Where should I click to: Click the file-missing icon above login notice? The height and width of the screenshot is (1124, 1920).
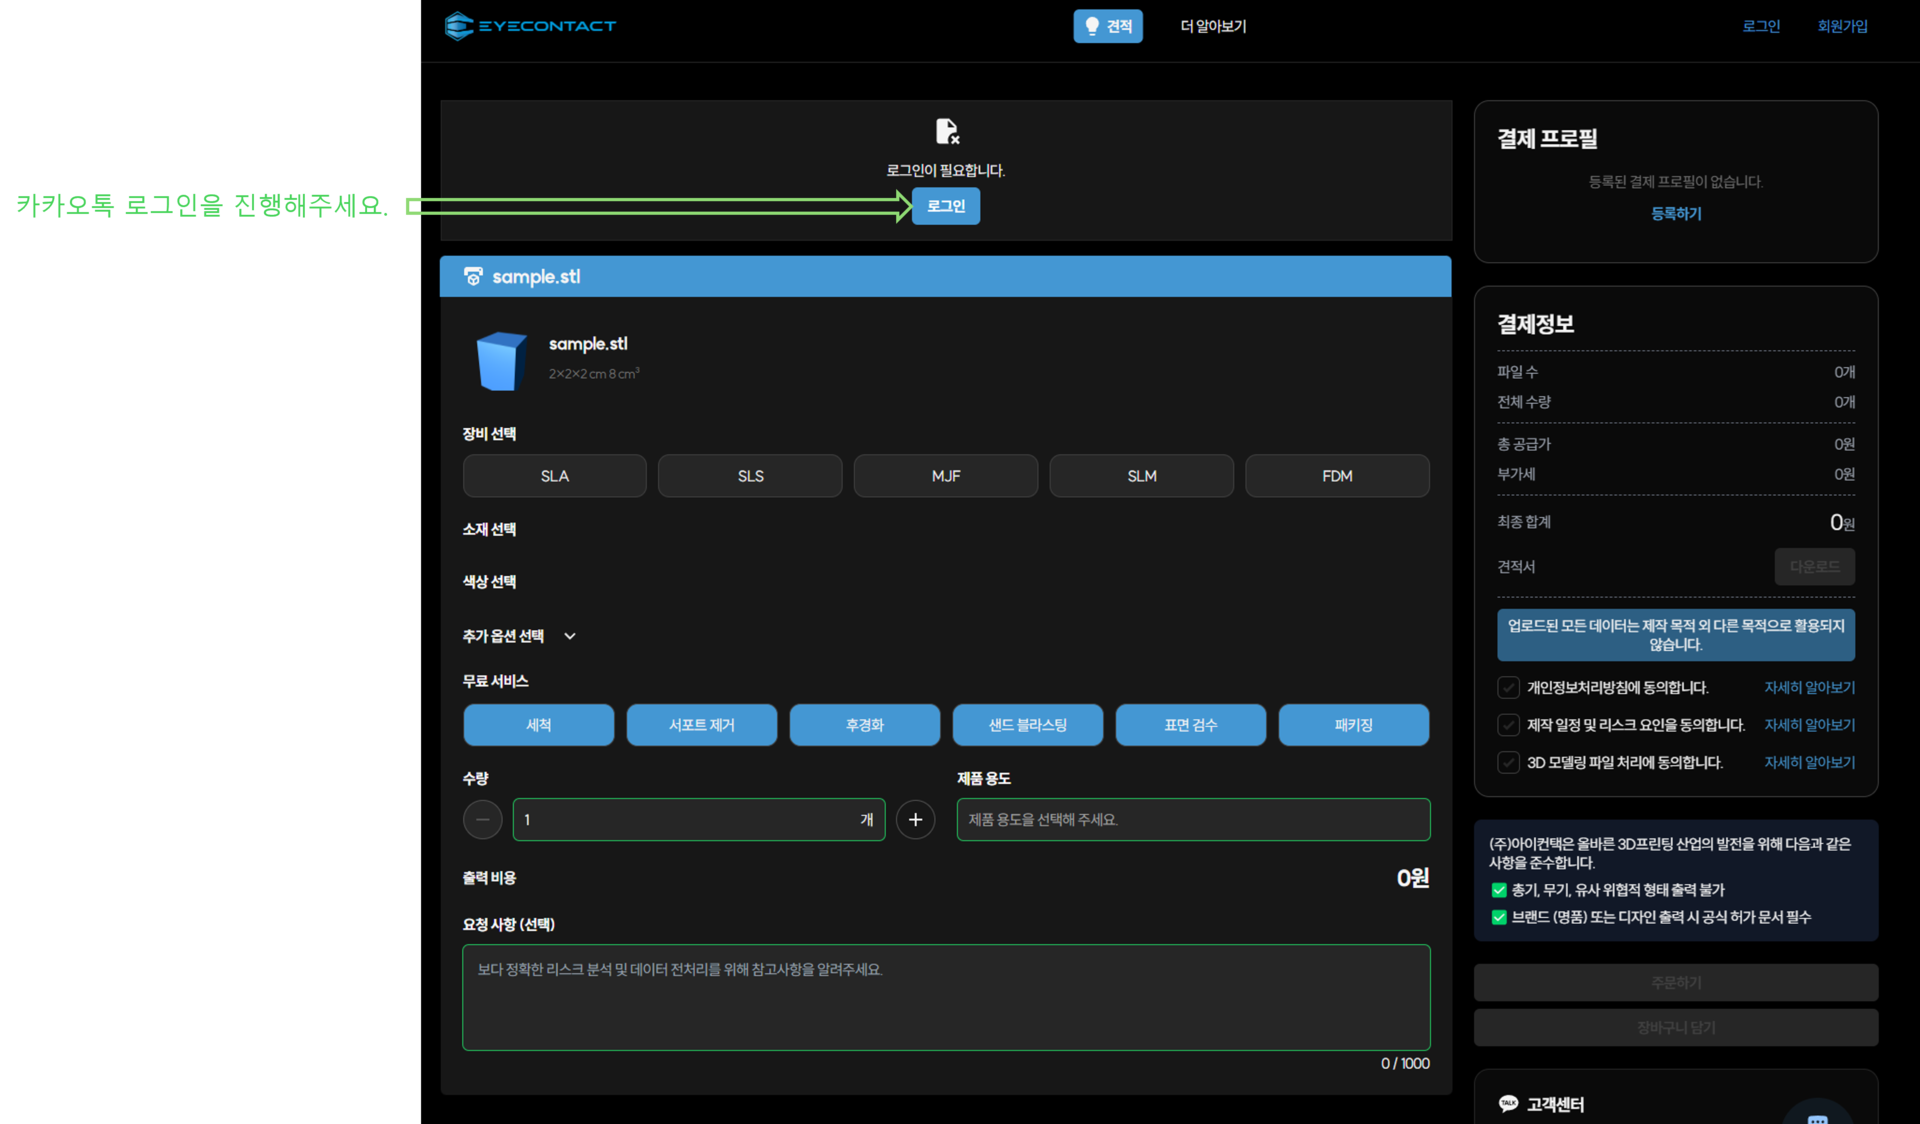(946, 131)
